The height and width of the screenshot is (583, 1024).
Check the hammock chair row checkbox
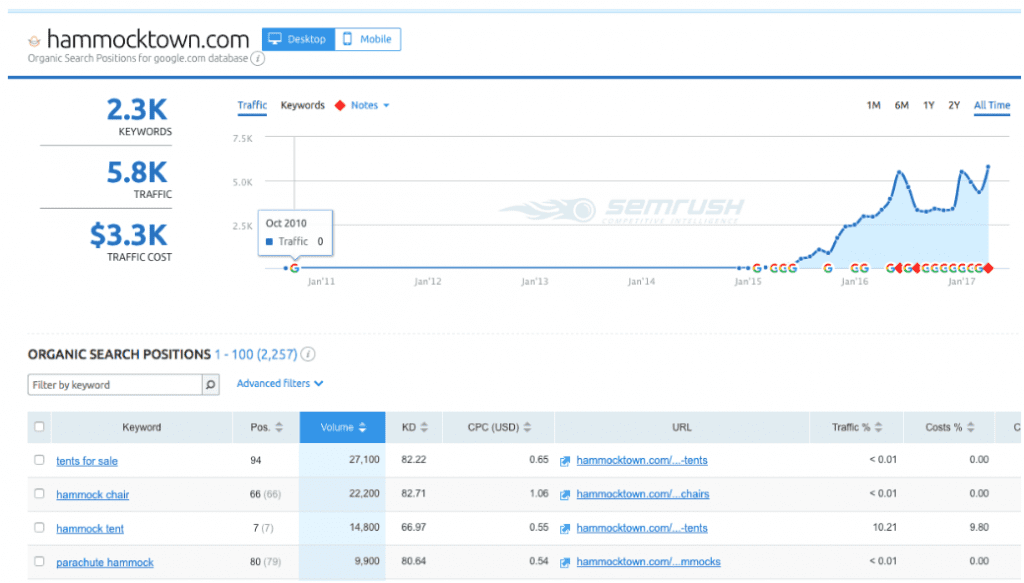[x=38, y=494]
